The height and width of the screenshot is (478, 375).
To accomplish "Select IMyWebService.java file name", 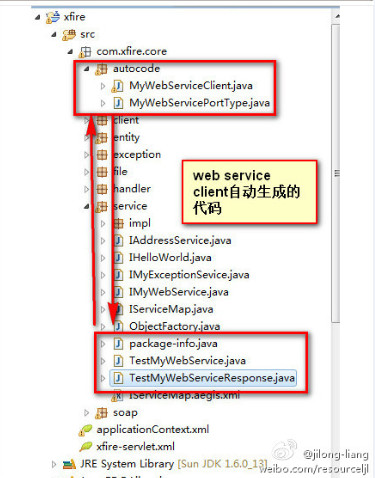I will (179, 292).
